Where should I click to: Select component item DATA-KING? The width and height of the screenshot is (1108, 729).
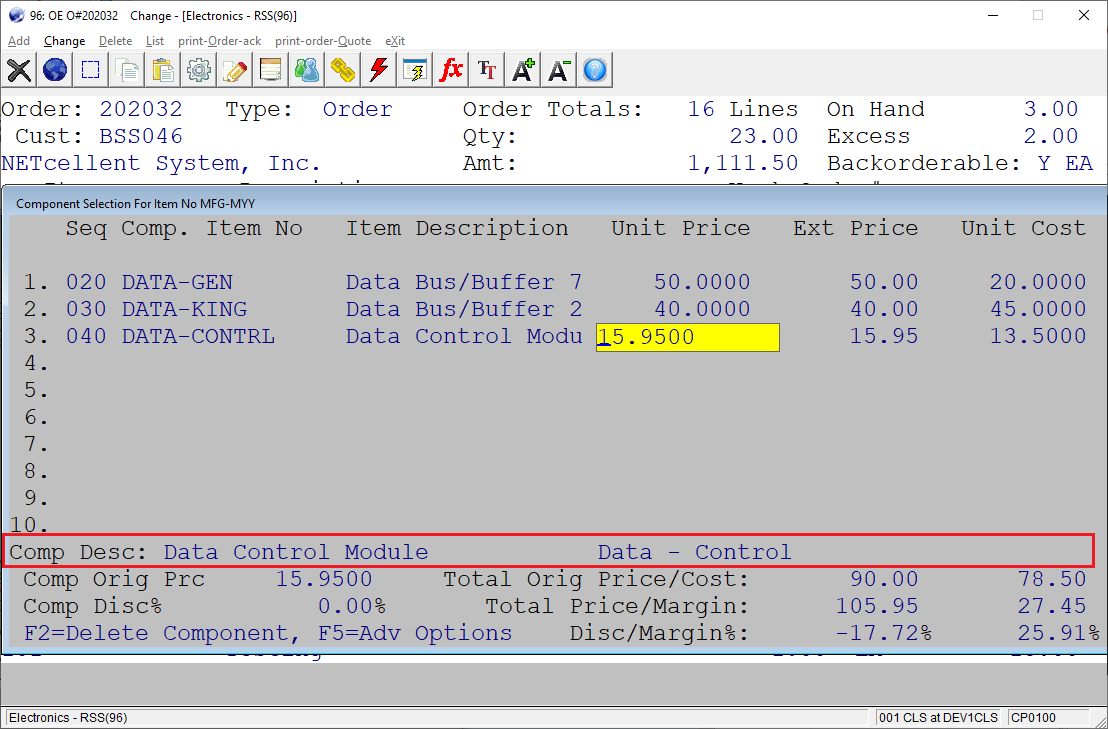184,309
